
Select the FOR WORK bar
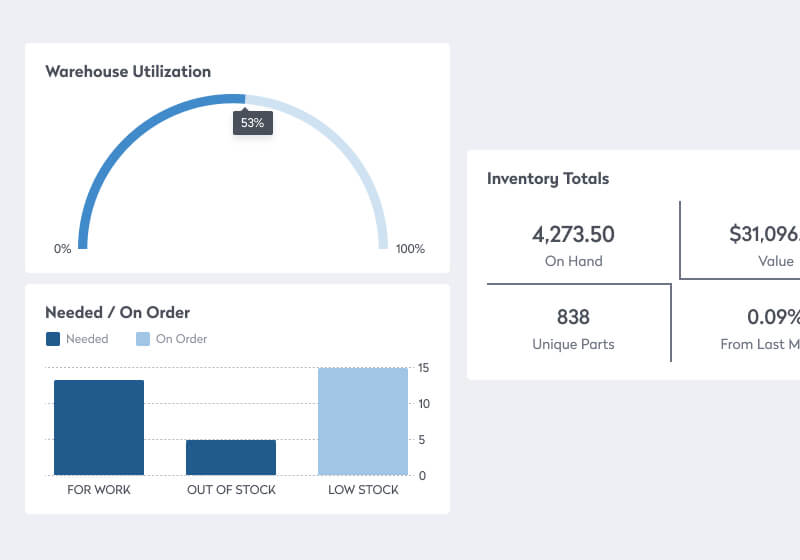pos(99,427)
